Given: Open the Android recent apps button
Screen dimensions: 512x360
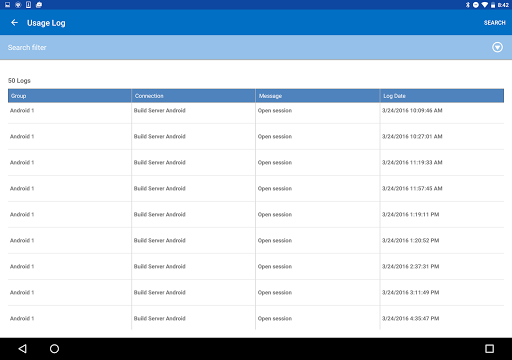Looking at the screenshot, I should click(x=489, y=349).
